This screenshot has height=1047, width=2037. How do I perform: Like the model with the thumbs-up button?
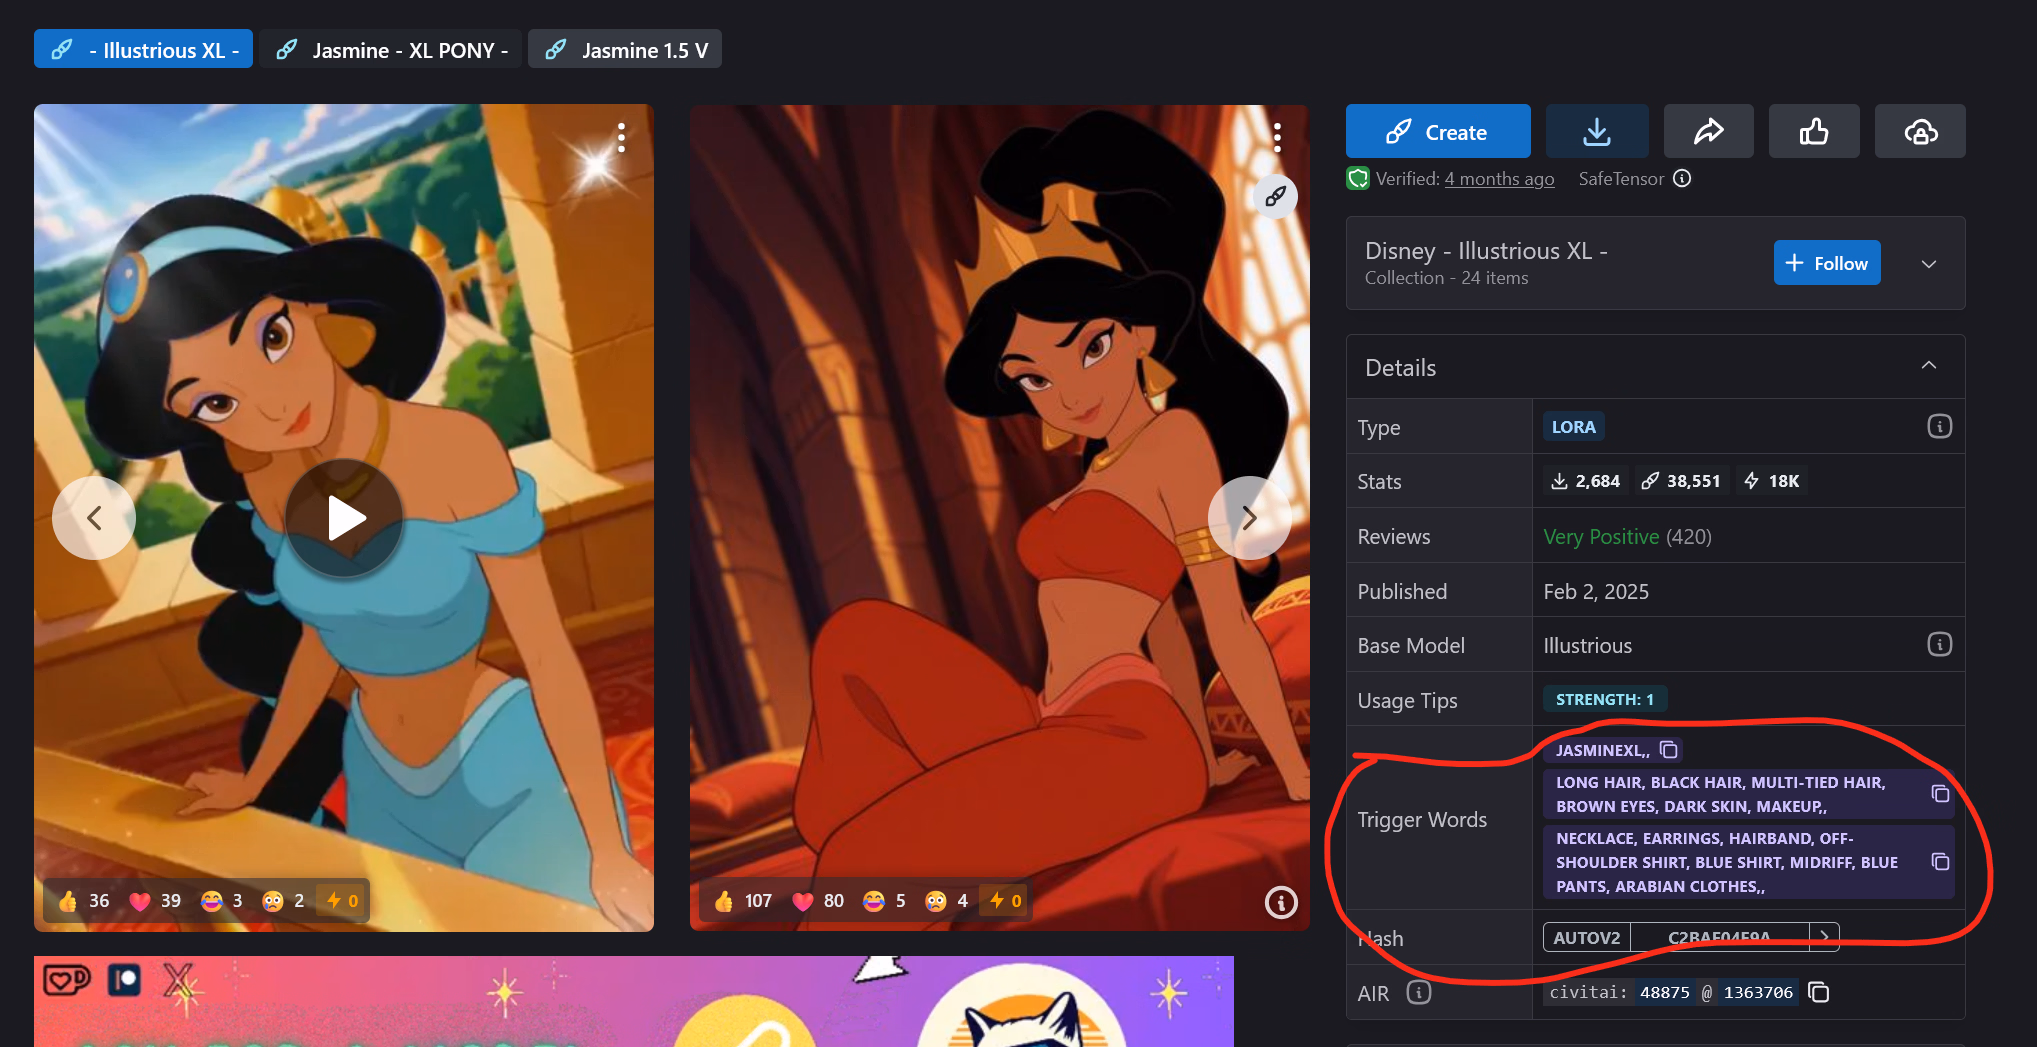1814,131
